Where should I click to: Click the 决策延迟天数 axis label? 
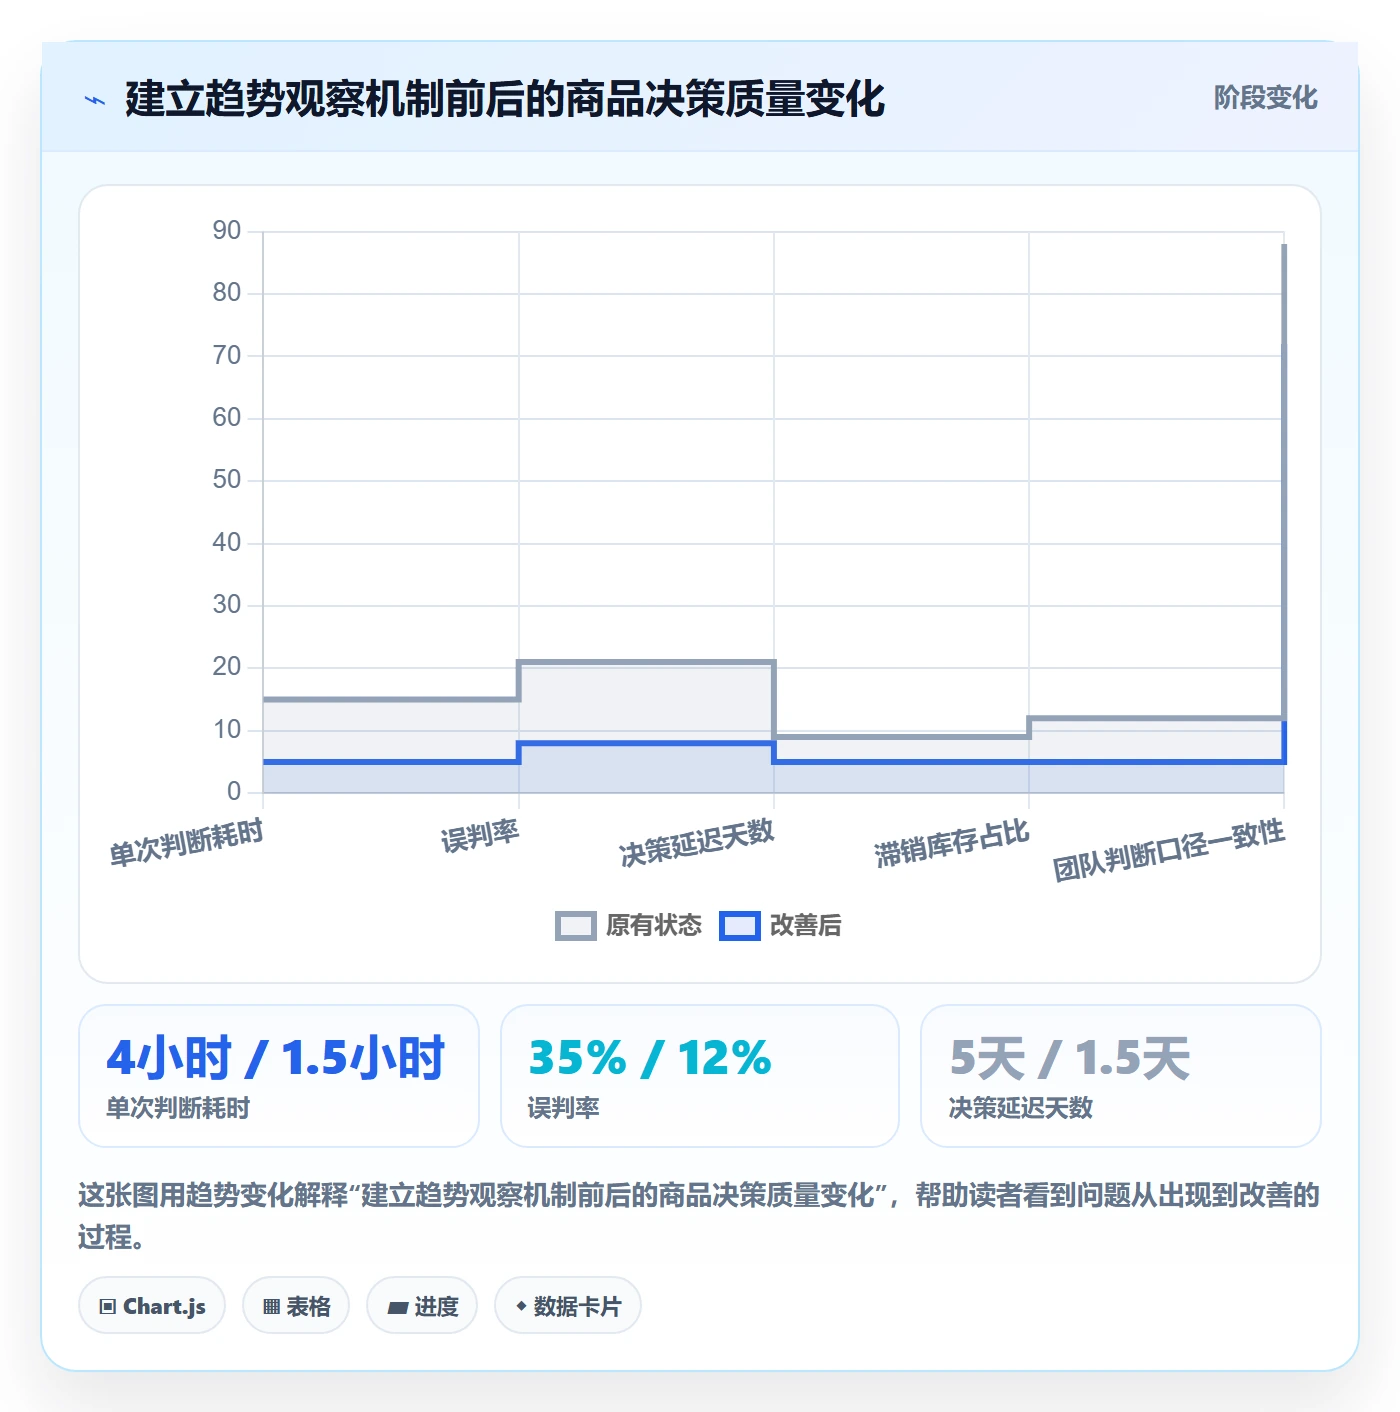pyautogui.click(x=697, y=842)
